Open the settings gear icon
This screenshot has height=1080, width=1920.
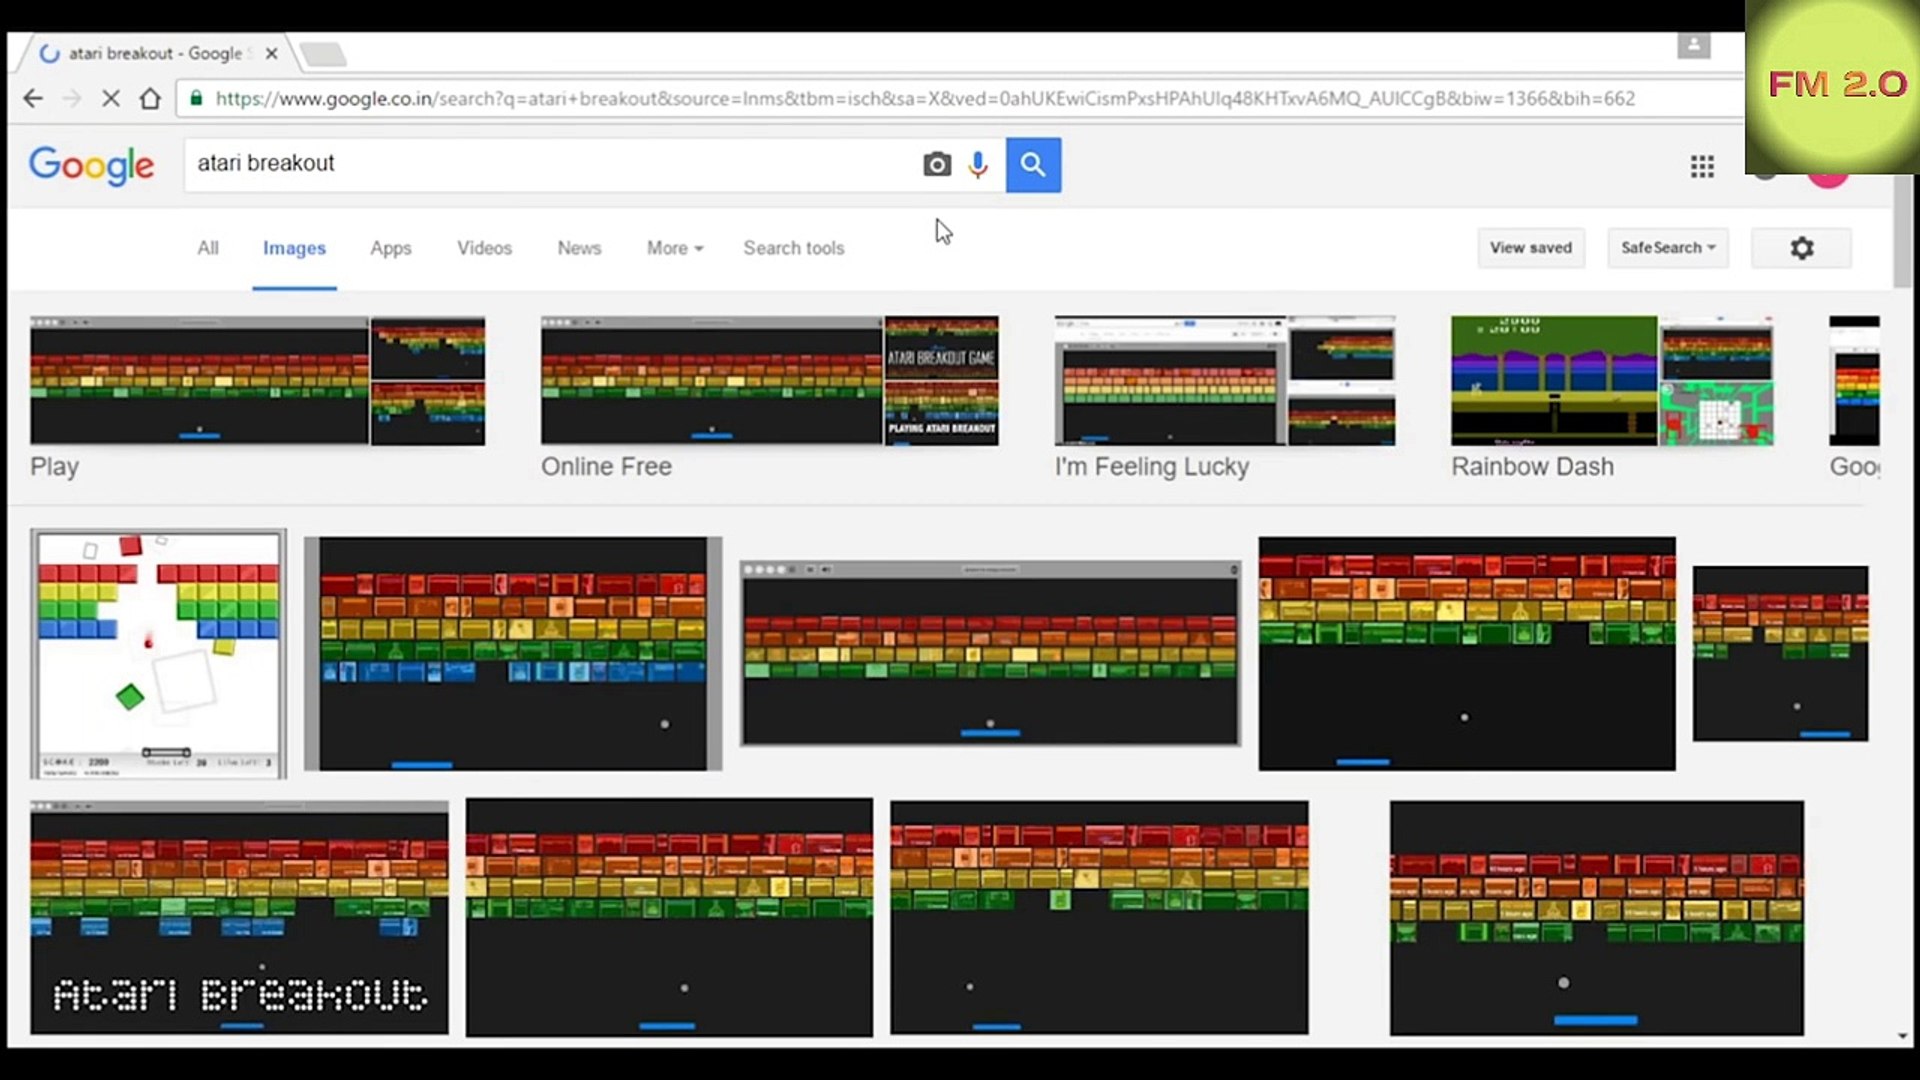tap(1801, 248)
